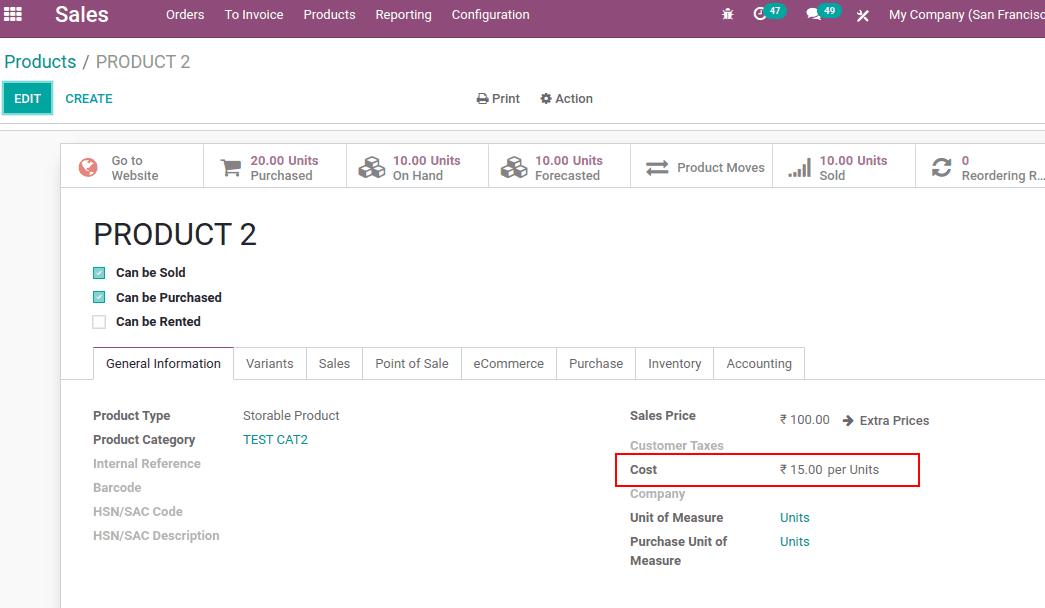Screen dimensions: 1045x608
Task: Switch to the Accounting tab
Action: [x=759, y=363]
